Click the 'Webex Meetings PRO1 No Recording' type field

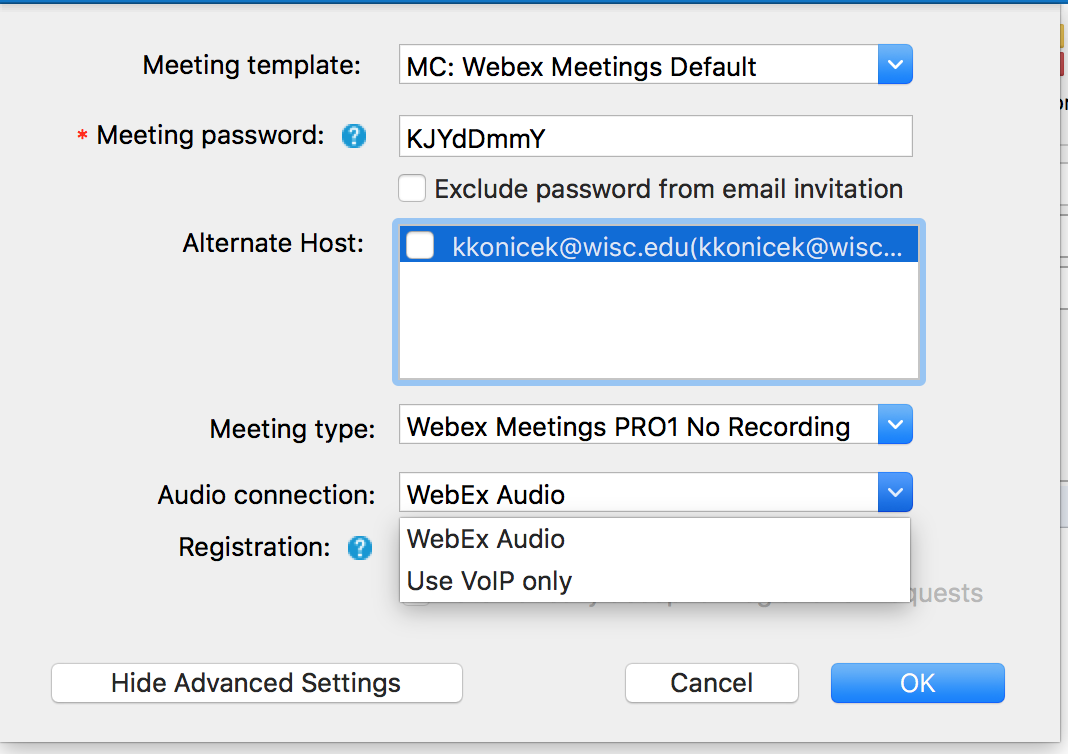pos(638,424)
